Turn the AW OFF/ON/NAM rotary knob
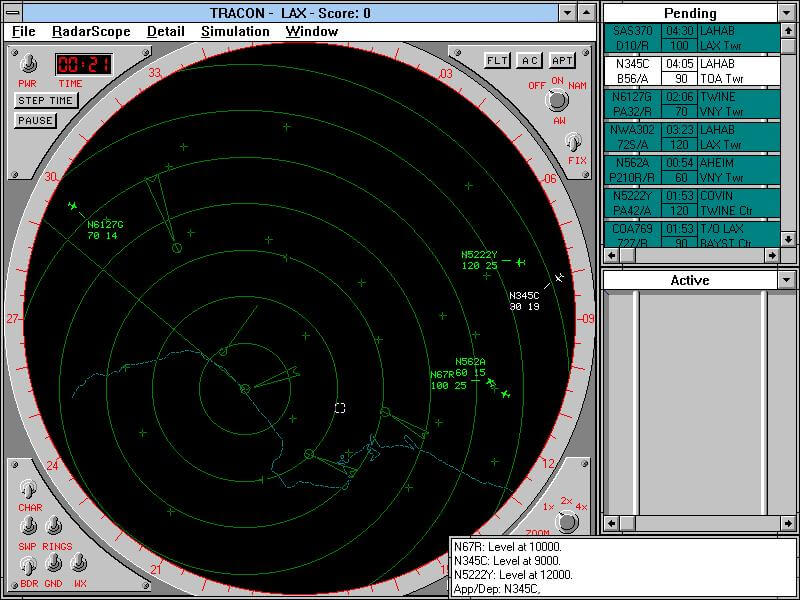 [x=555, y=101]
